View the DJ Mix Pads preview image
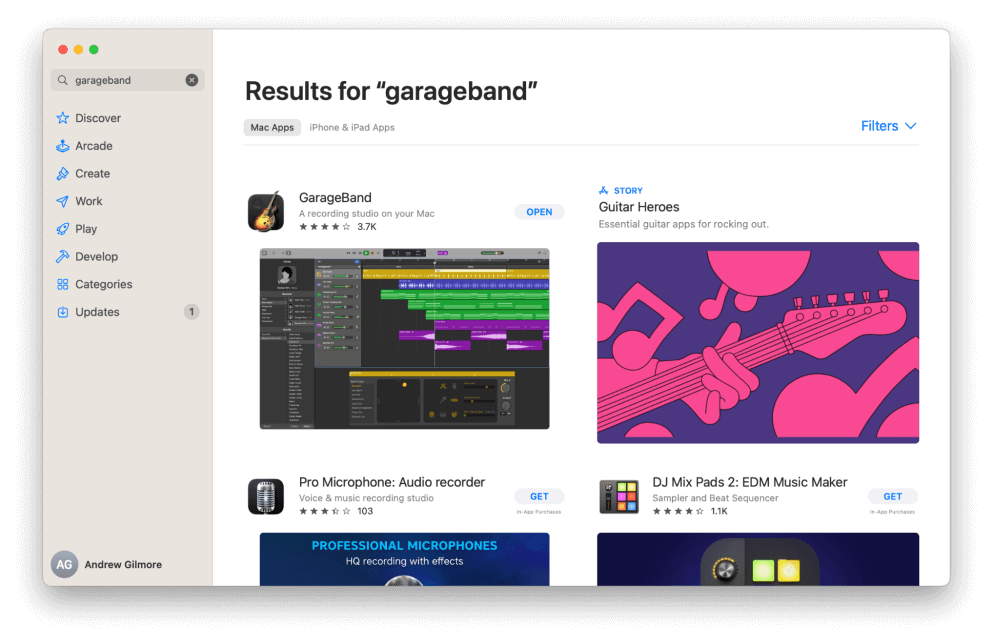 click(758, 559)
